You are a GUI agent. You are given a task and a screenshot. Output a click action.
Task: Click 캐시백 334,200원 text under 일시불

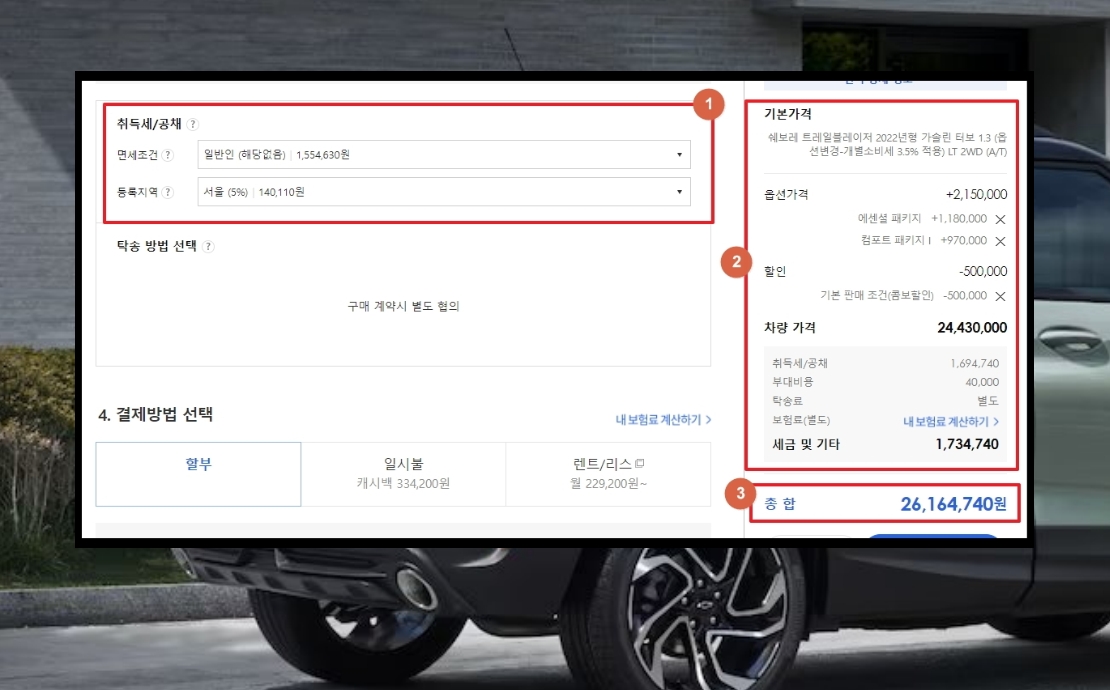click(404, 483)
